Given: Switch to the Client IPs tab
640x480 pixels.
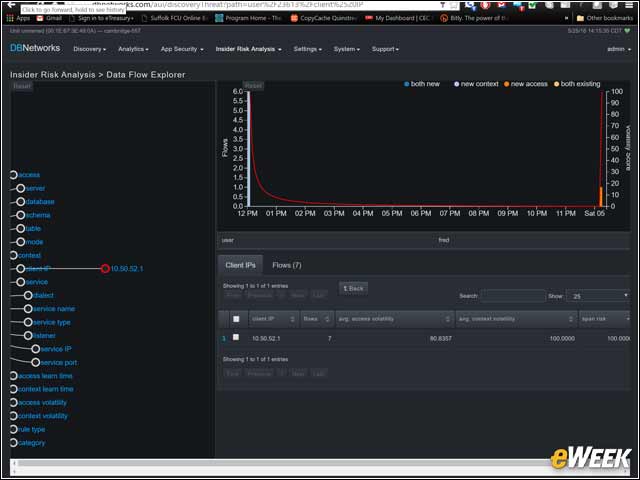Looking at the screenshot, I should click(240, 265).
